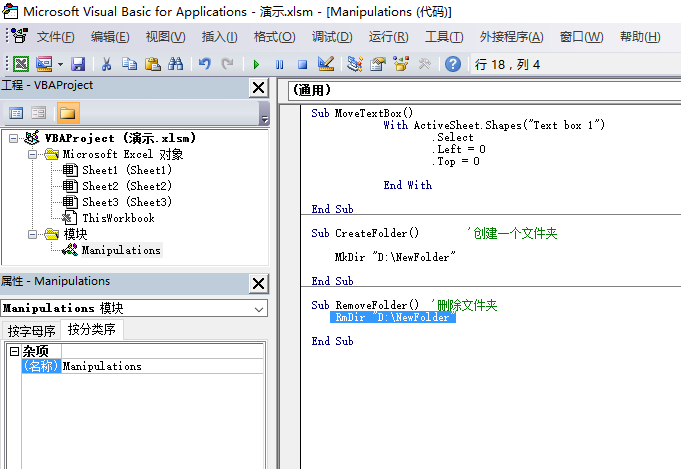Image resolution: width=681 pixels, height=469 pixels.
Task: Click the MkDir "D:\NewFolder" code line
Action: tap(395, 257)
